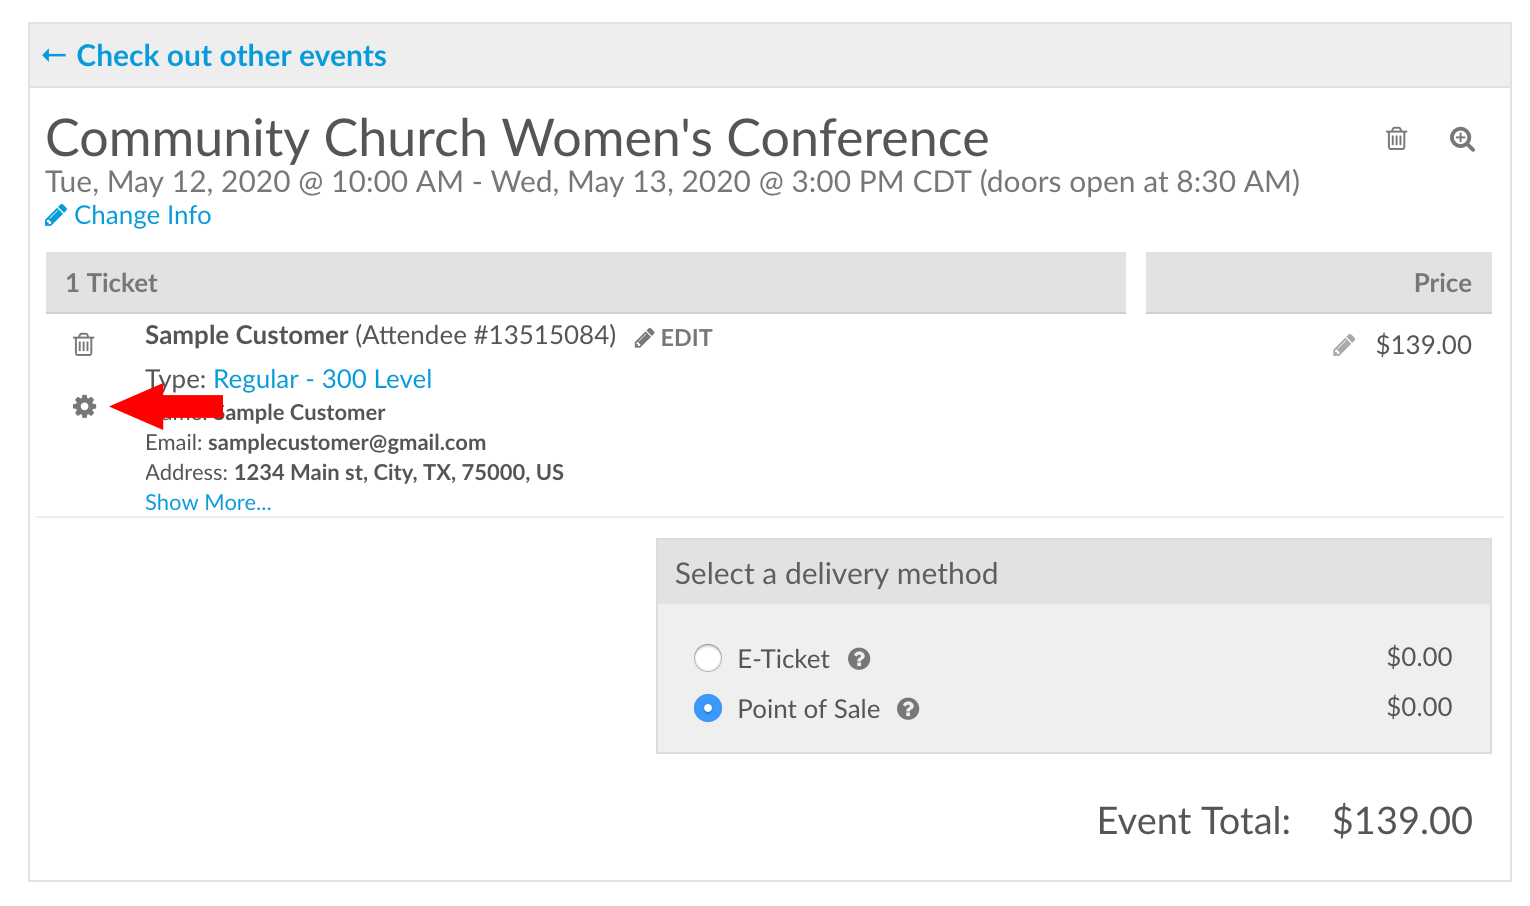The image size is (1530, 906).
Task: Click the gear icon next to the attendee
Action: point(84,406)
